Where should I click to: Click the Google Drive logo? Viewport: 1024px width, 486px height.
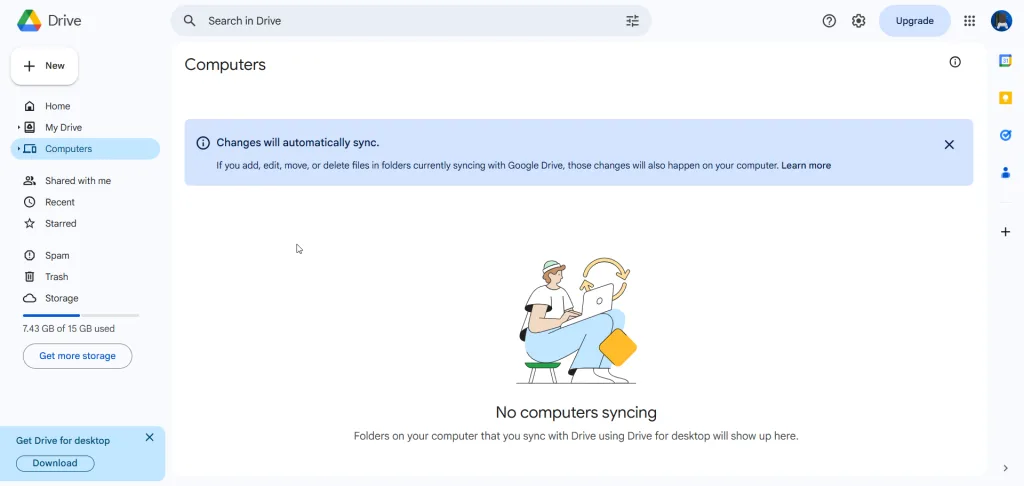29,21
